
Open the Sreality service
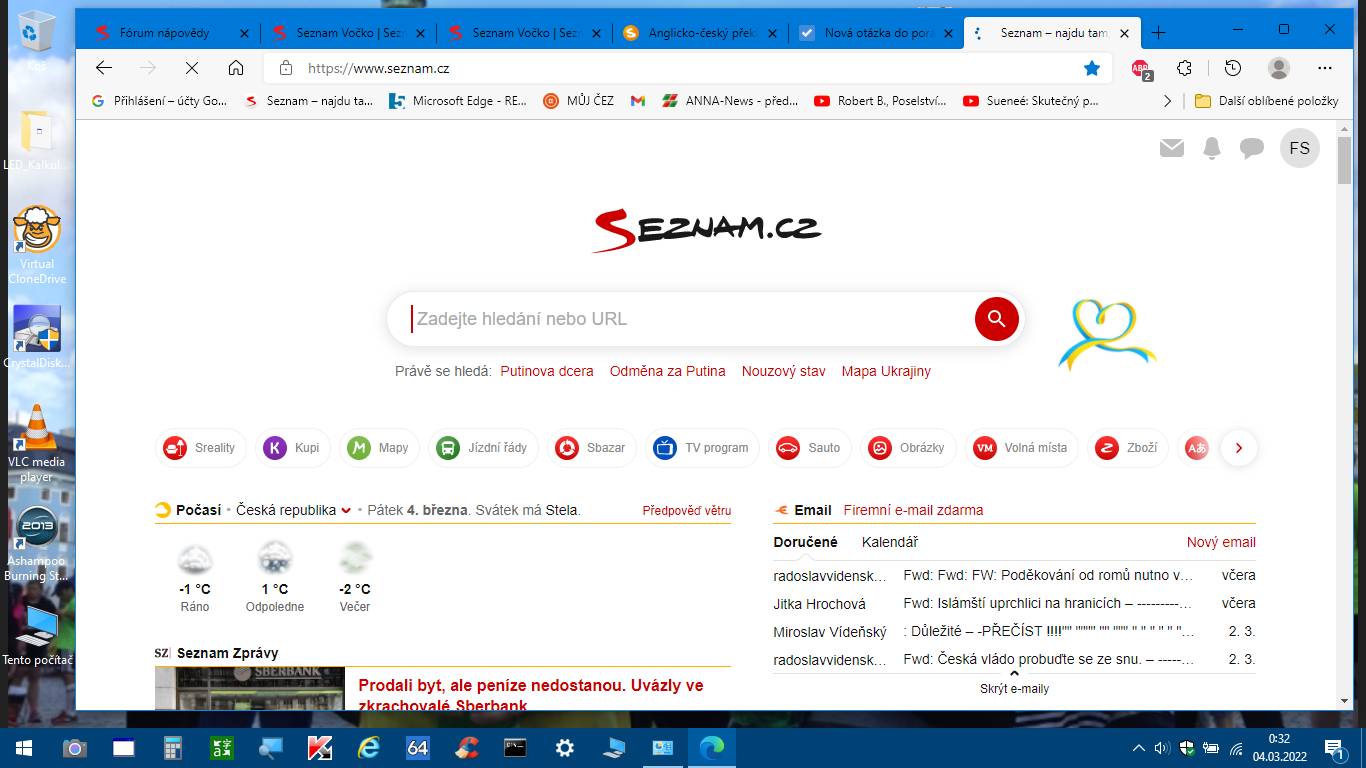(x=201, y=448)
